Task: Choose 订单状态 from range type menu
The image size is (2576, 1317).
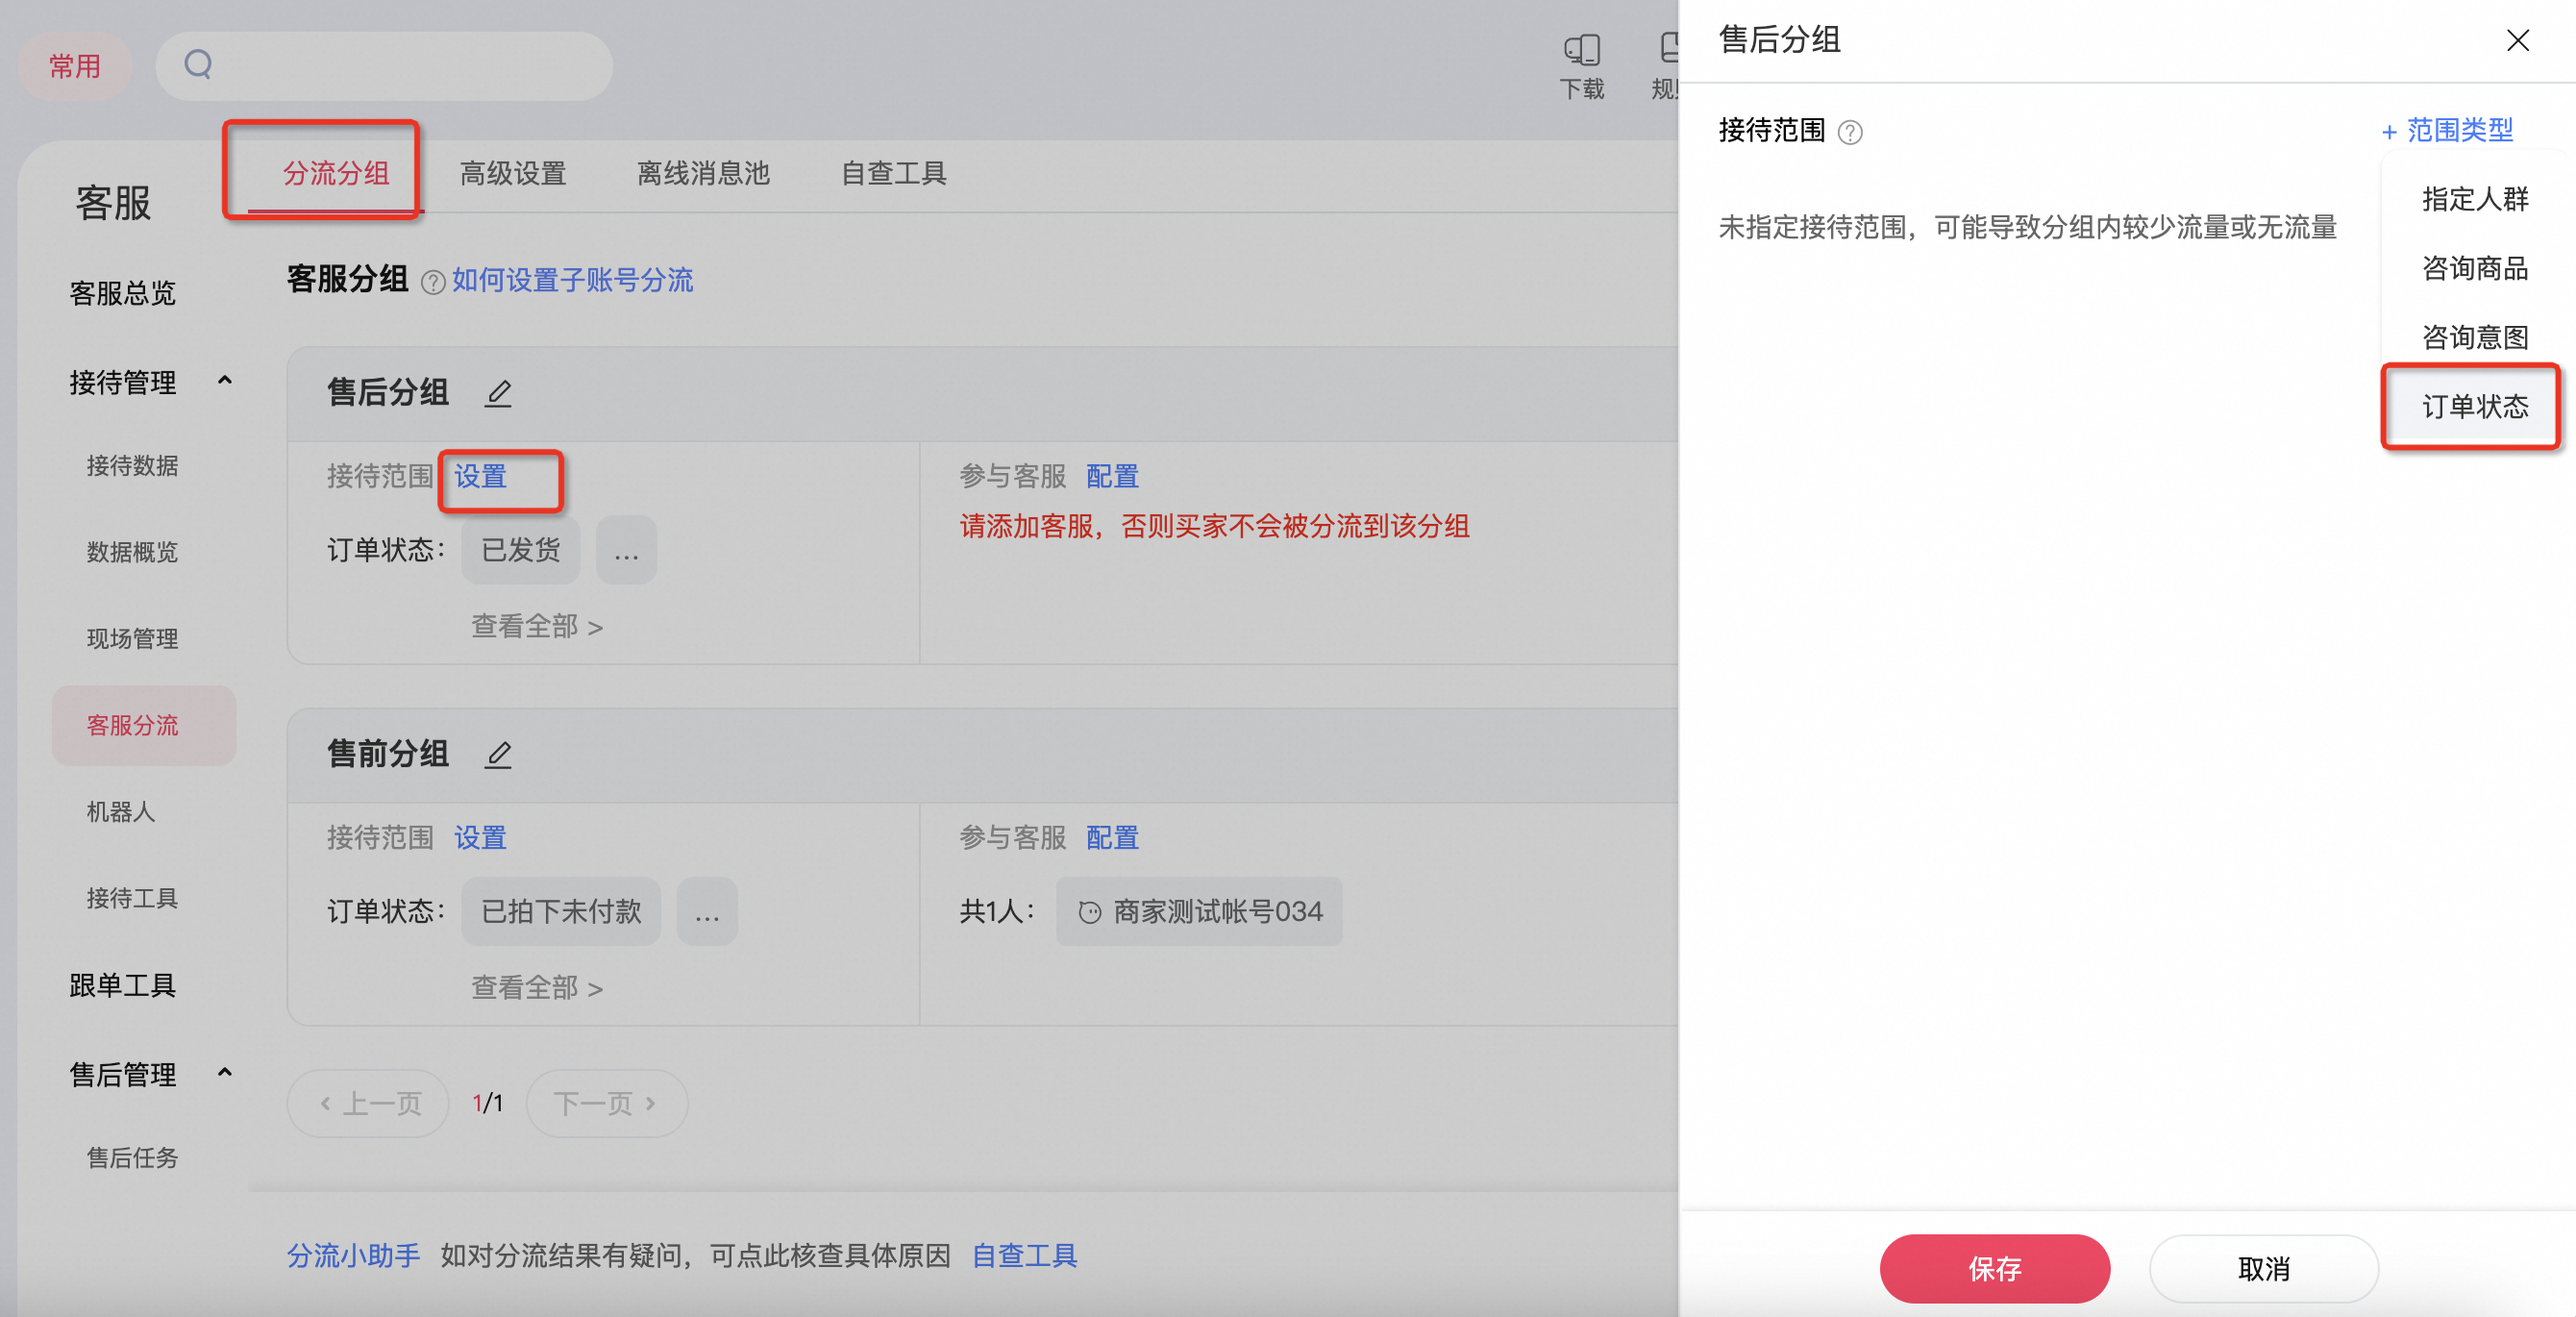Action: 2474,406
